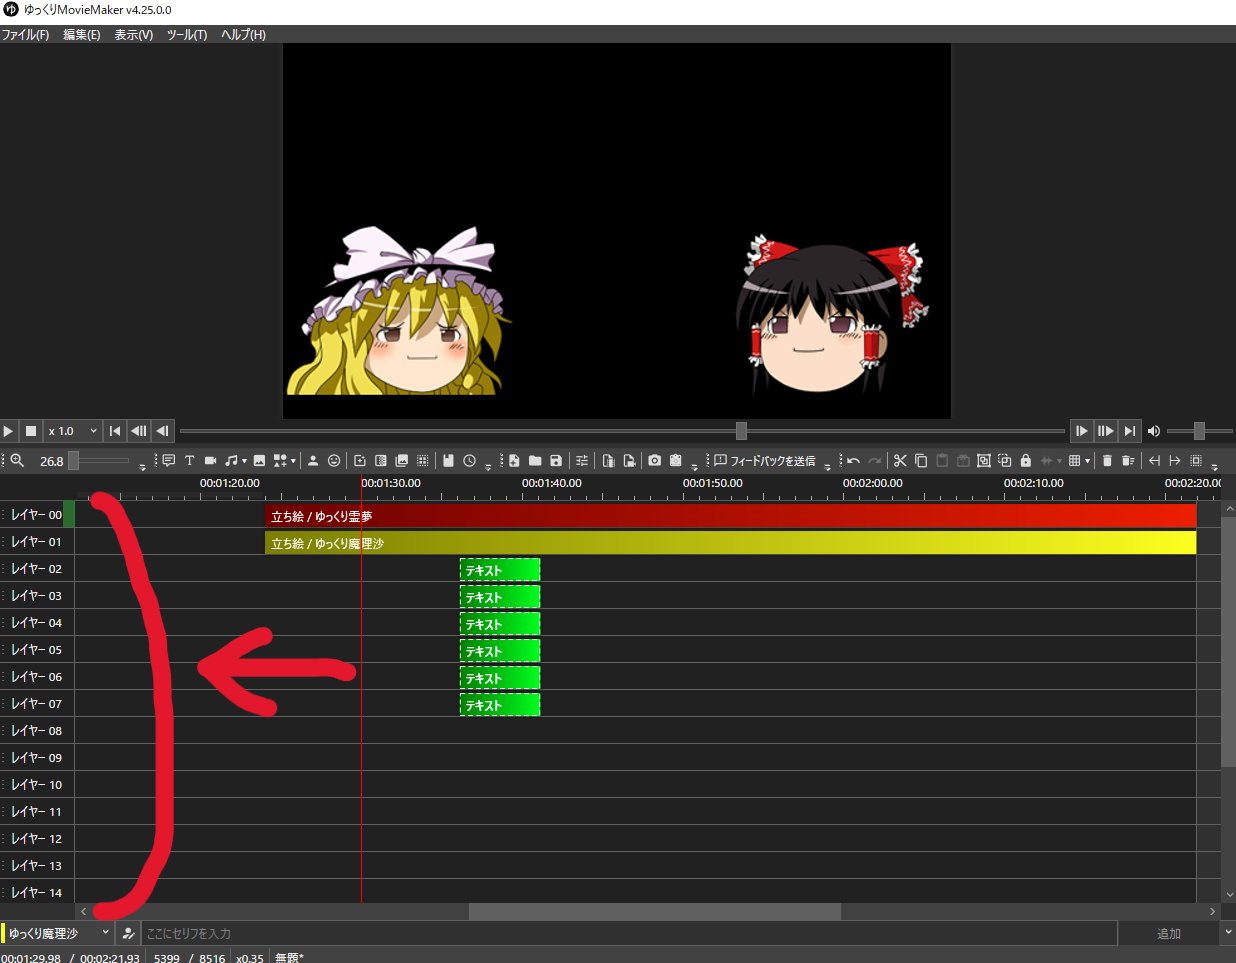Screen dimensions: 1236x963
Task: Open the ゆっくり魔理沙 character dropdown
Action: 58,933
